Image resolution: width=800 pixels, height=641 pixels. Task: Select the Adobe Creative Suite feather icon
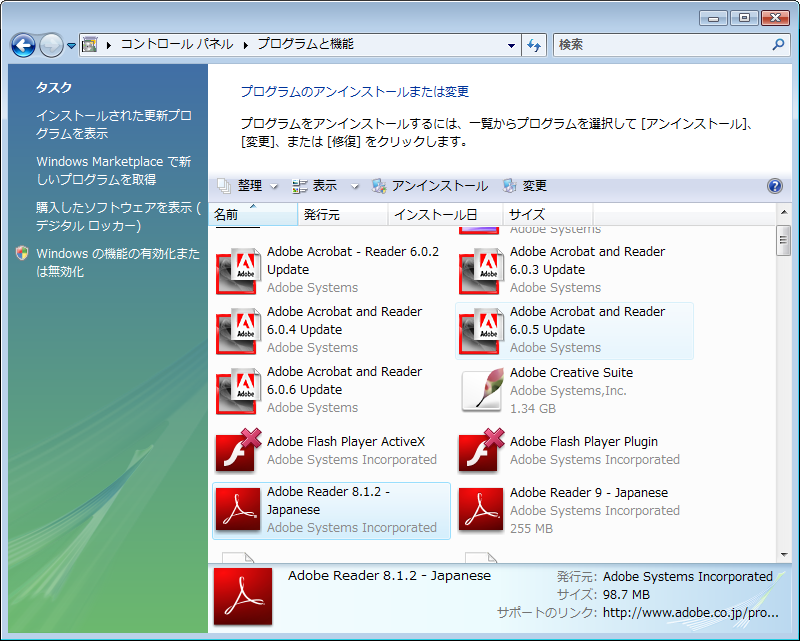click(482, 390)
